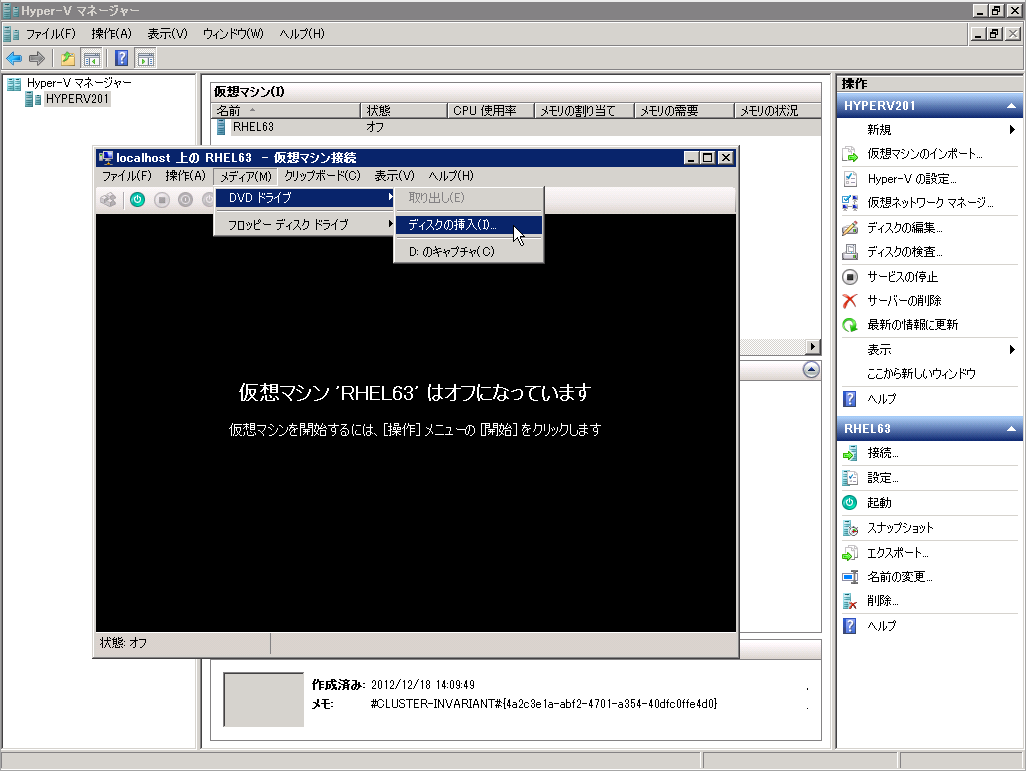This screenshot has height=771, width=1026.
Task: Click the Ctrl+Alt+Del icon in VM connection toolbar
Action: click(x=109, y=200)
